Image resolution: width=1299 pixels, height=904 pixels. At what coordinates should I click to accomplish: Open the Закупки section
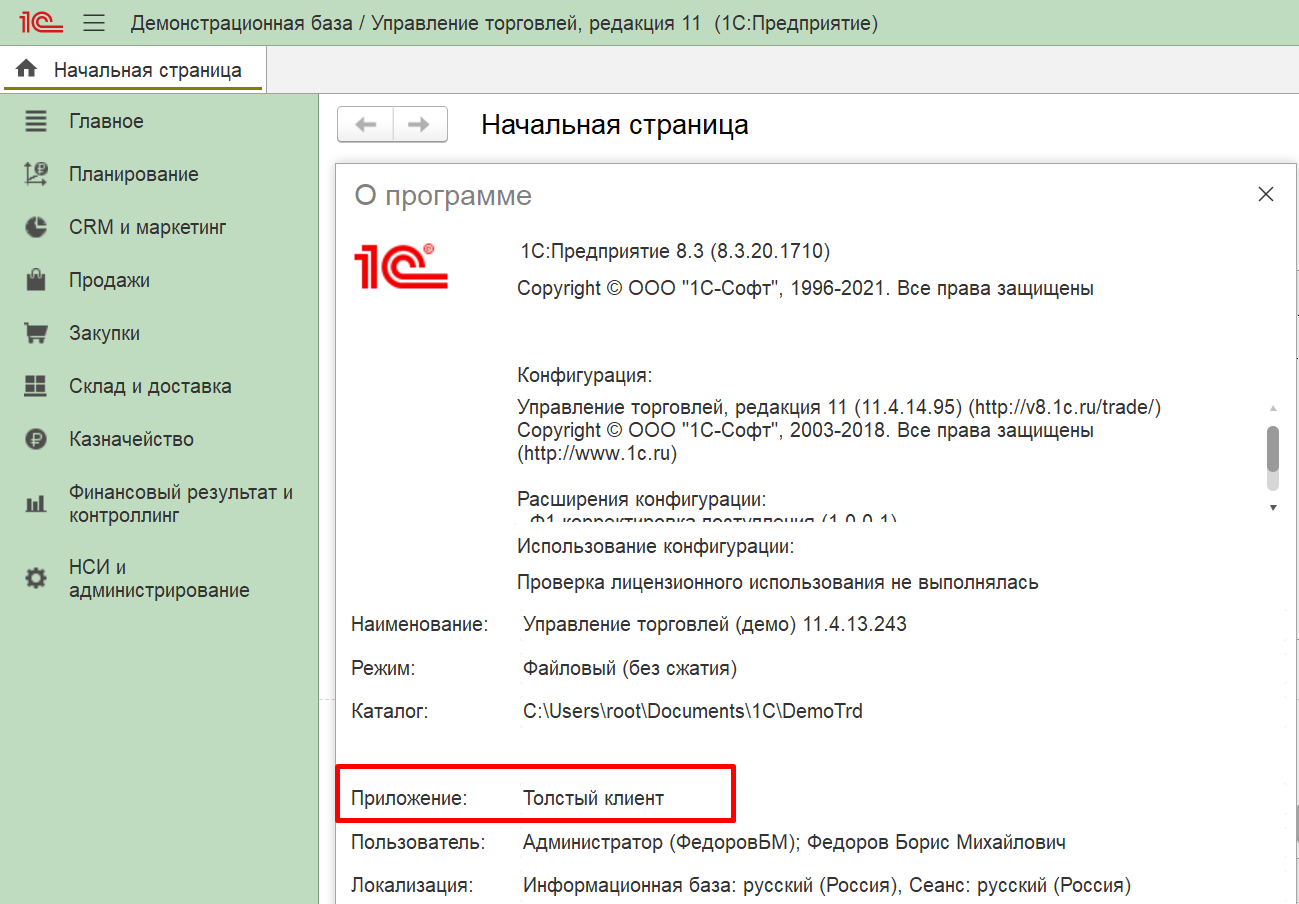pos(105,333)
